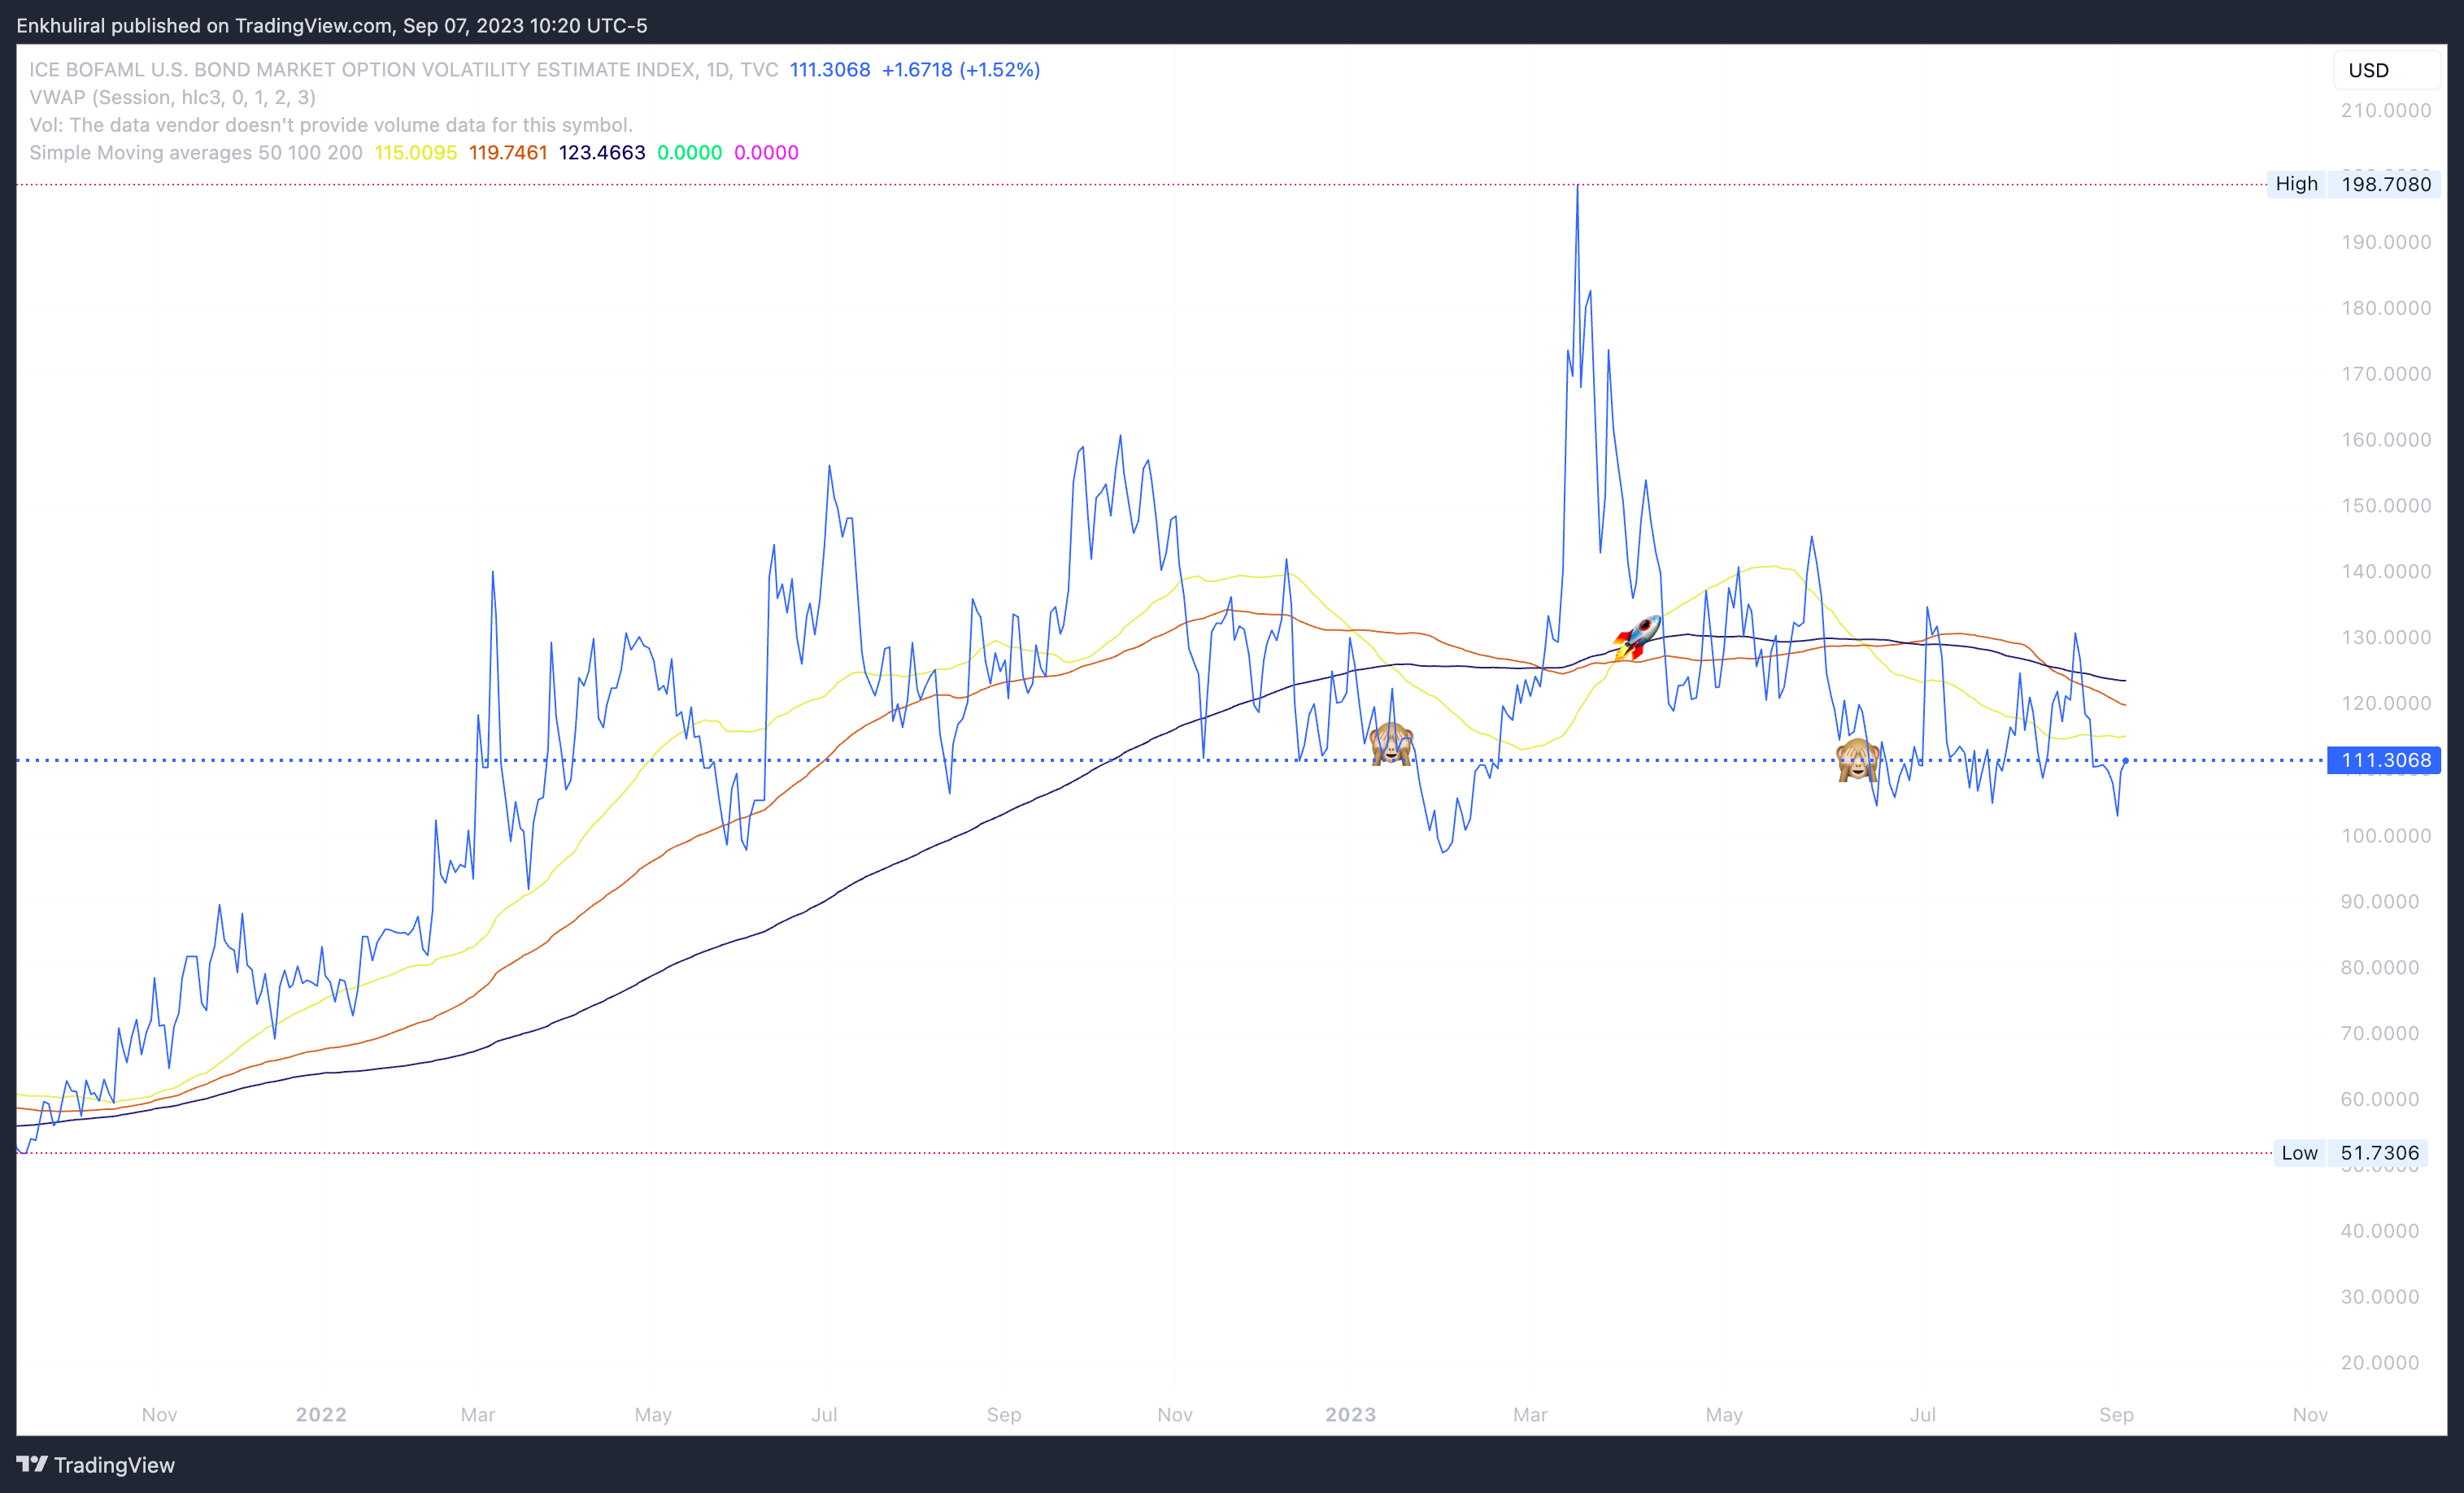This screenshot has width=2464, height=1493.
Task: Click the current price label 111.3068
Action: (2384, 760)
